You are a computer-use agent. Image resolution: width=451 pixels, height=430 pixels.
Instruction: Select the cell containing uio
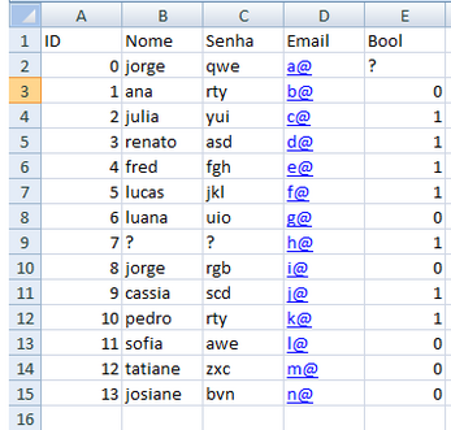point(243,217)
